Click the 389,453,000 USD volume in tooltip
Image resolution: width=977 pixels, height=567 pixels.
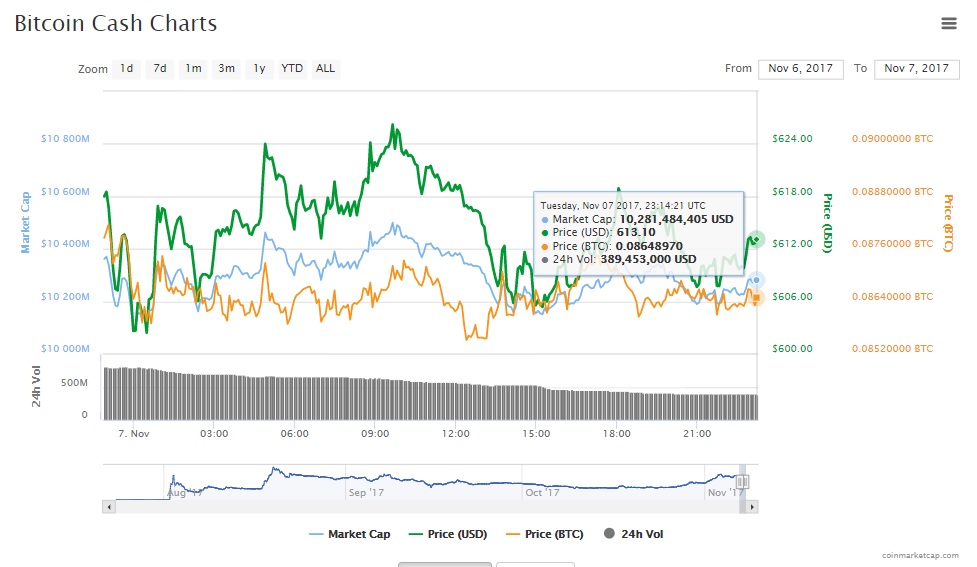649,259
